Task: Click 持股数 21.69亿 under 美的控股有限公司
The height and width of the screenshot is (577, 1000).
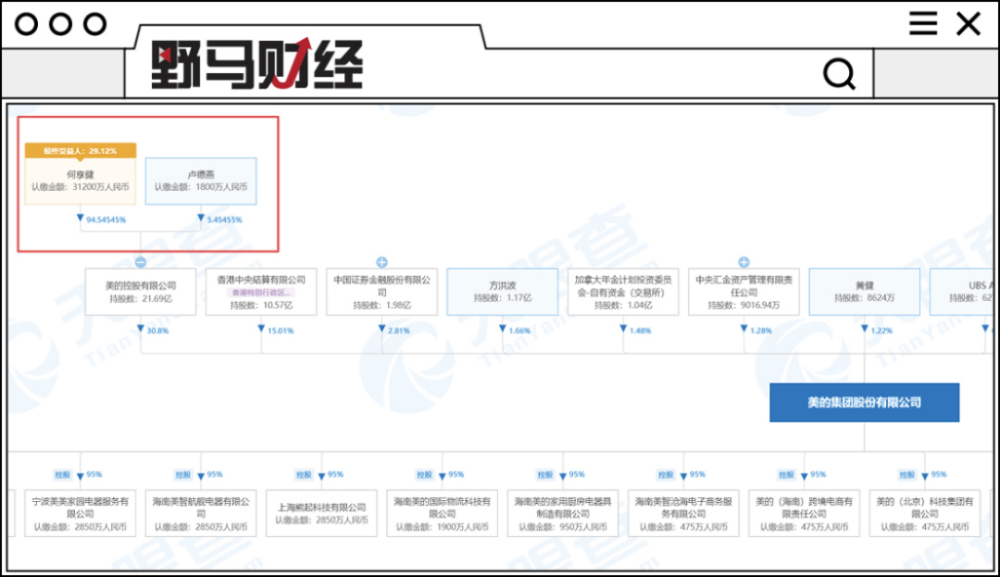Action: tap(140, 298)
